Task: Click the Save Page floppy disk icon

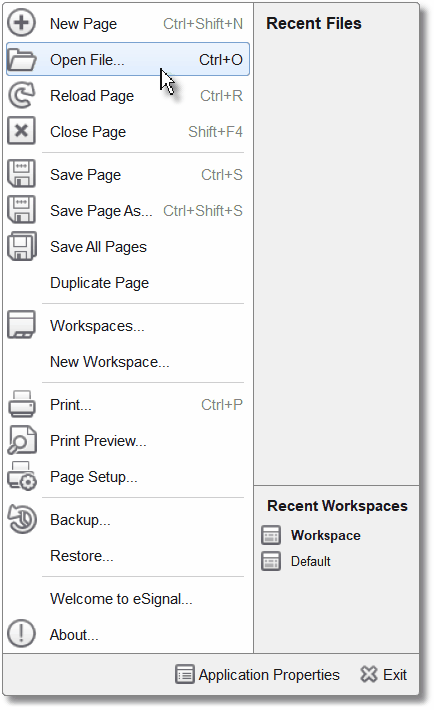Action: click(x=21, y=174)
